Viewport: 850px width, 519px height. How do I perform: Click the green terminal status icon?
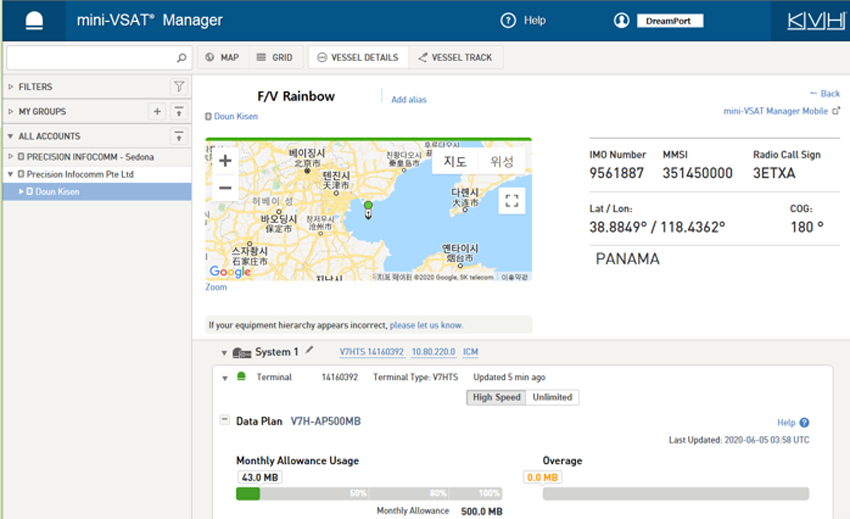click(x=241, y=376)
